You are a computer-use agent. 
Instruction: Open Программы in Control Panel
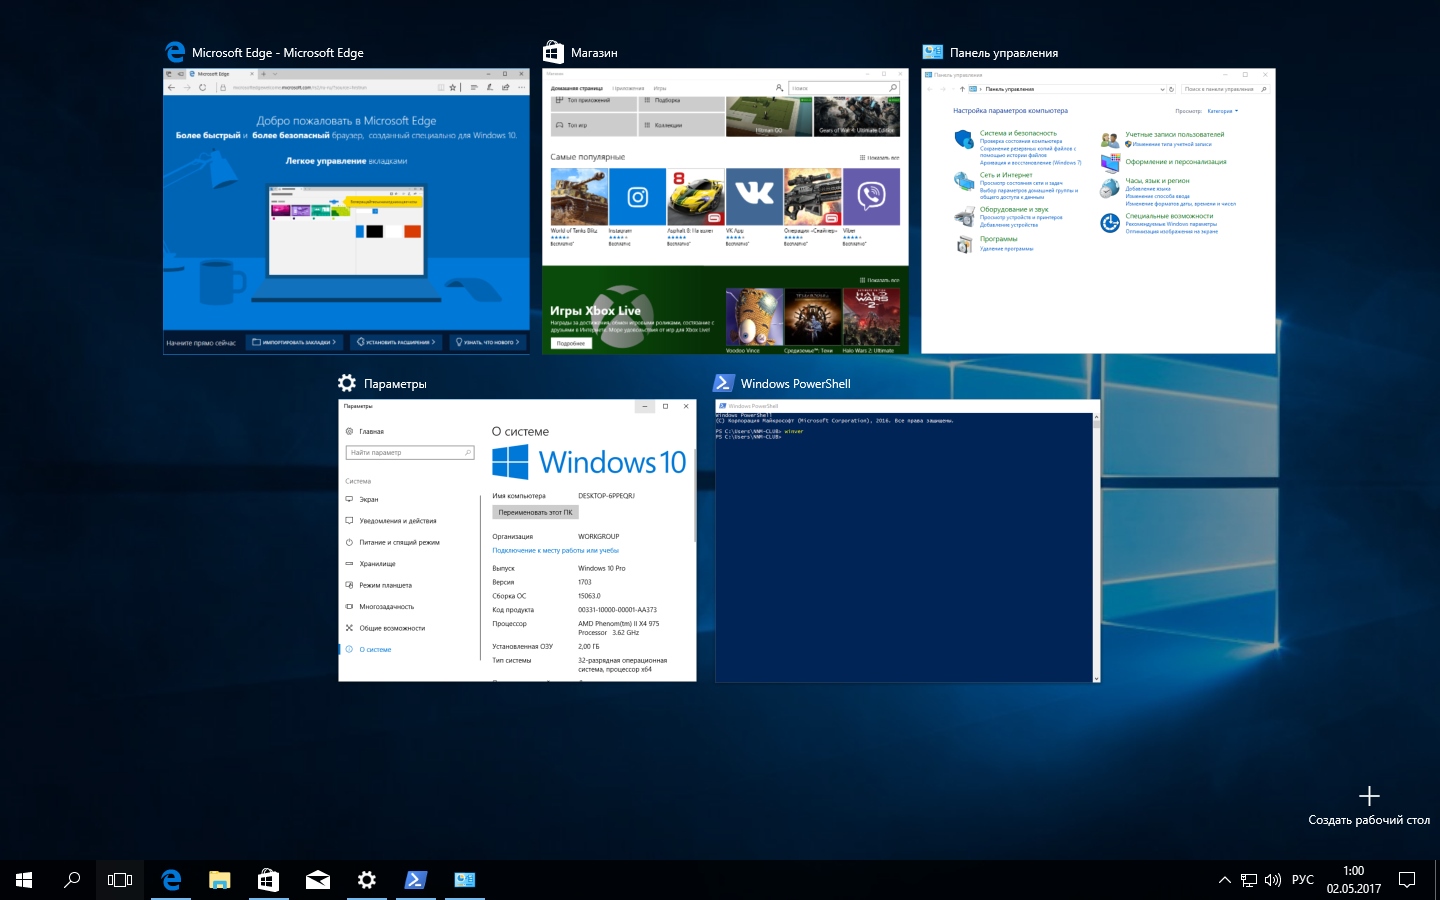click(x=998, y=239)
